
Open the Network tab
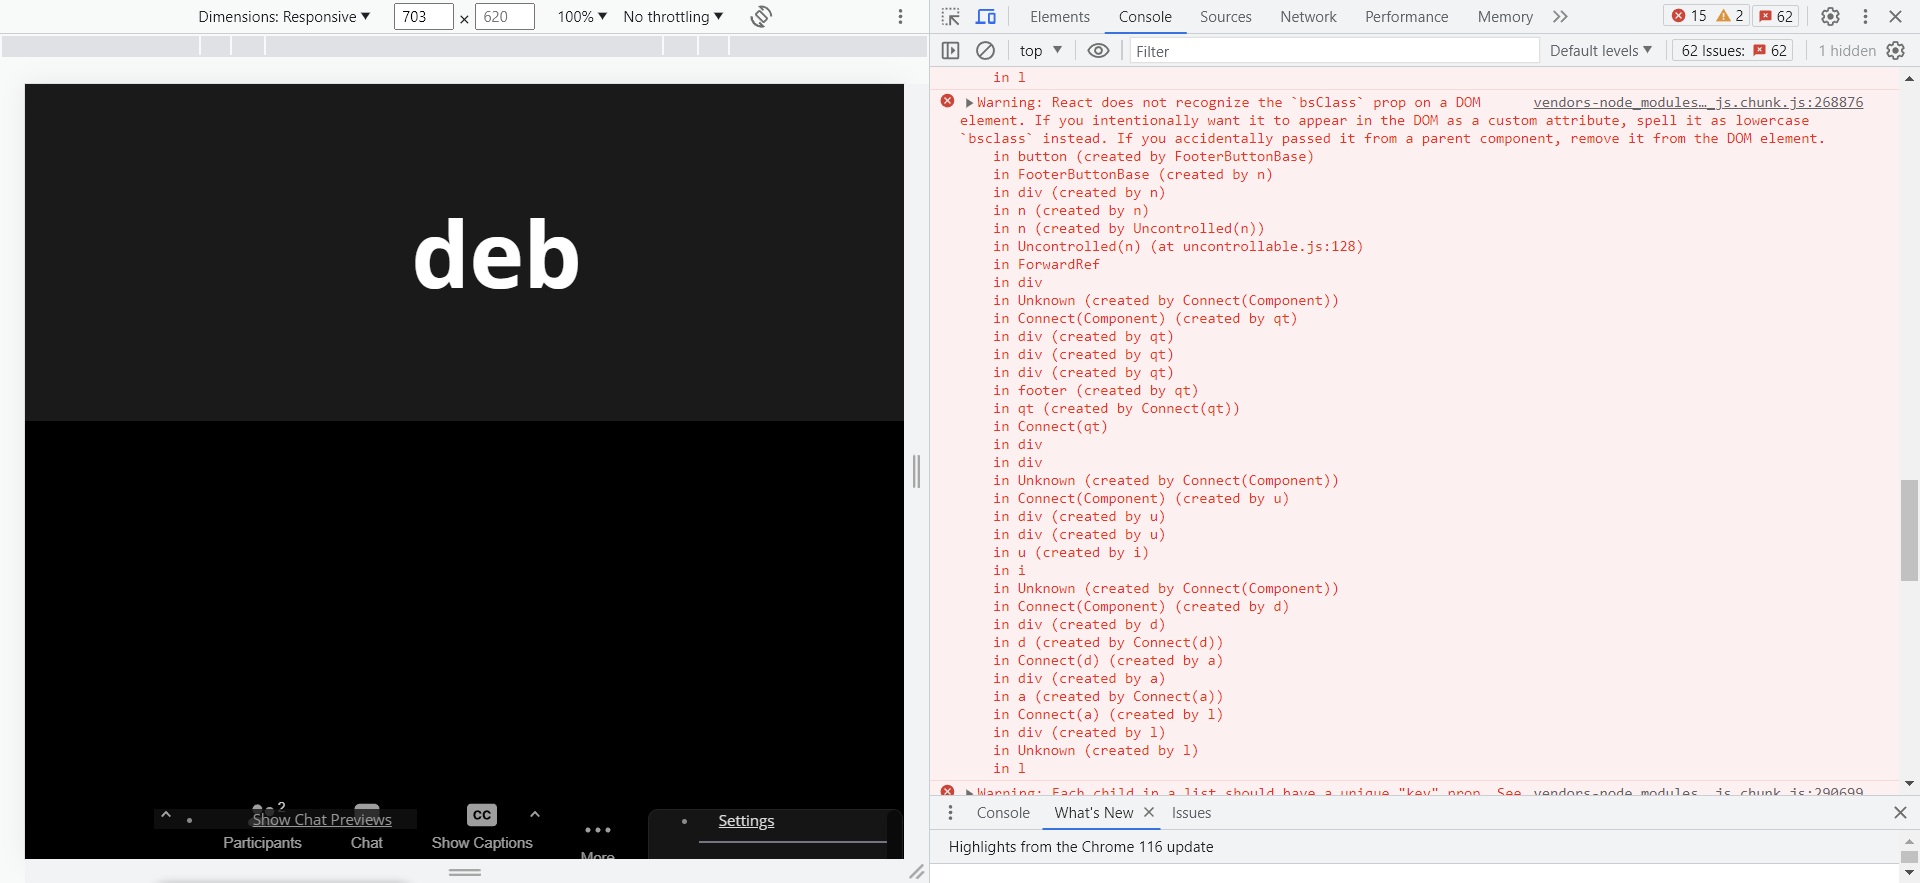(1308, 16)
